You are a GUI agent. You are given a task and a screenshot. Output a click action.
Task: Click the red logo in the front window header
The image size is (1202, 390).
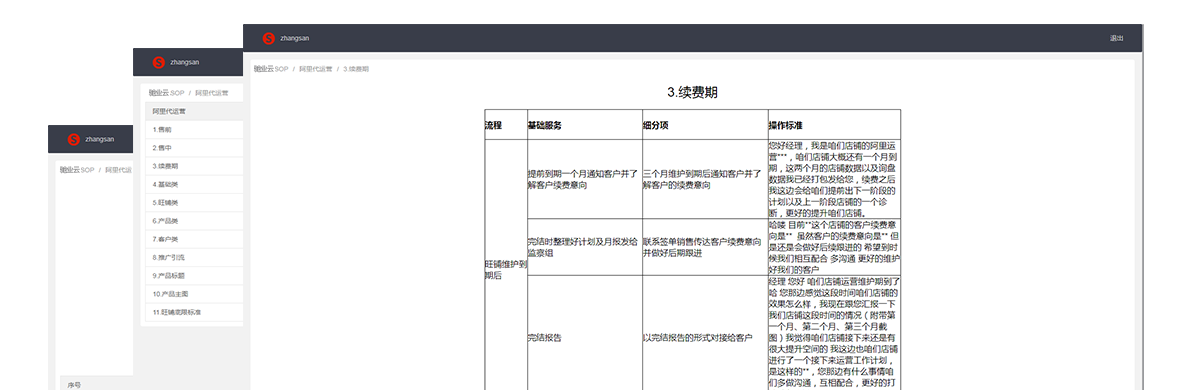tap(268, 38)
